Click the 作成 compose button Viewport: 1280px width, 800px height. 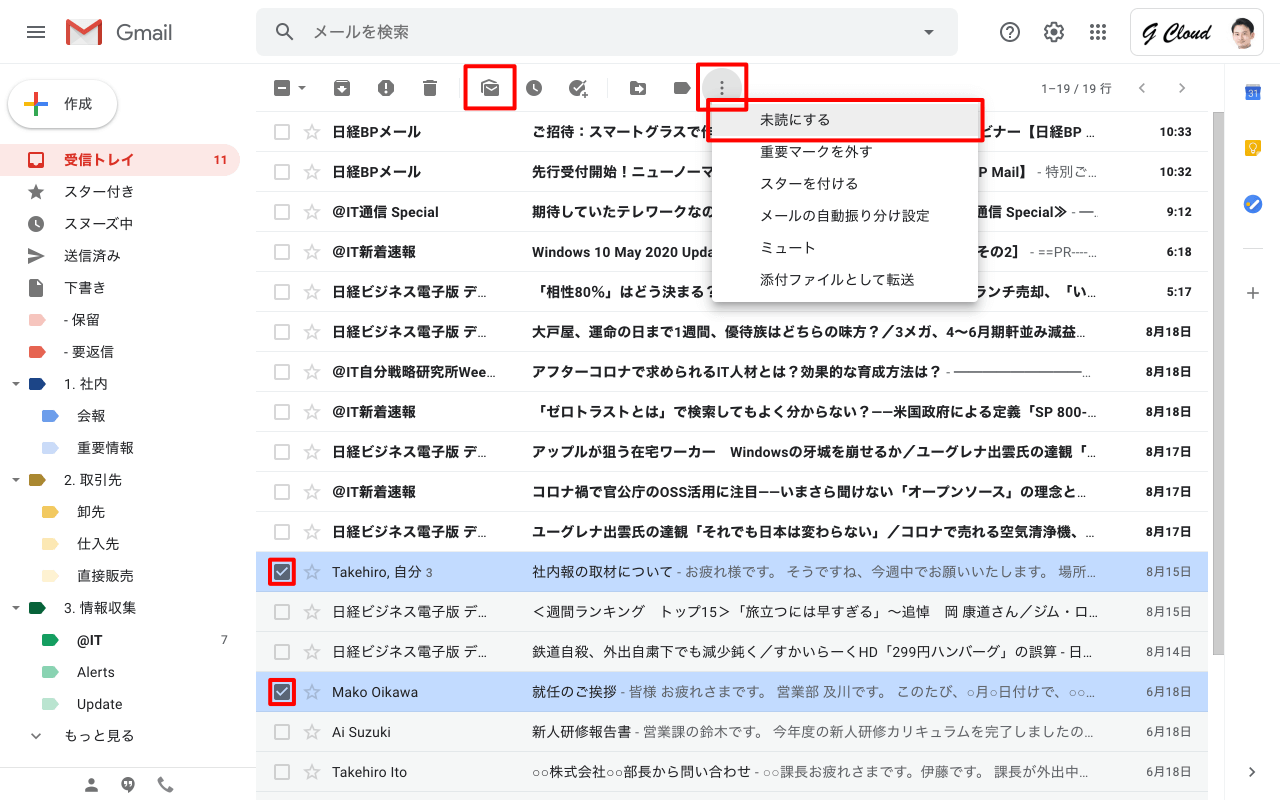pyautogui.click(x=63, y=104)
